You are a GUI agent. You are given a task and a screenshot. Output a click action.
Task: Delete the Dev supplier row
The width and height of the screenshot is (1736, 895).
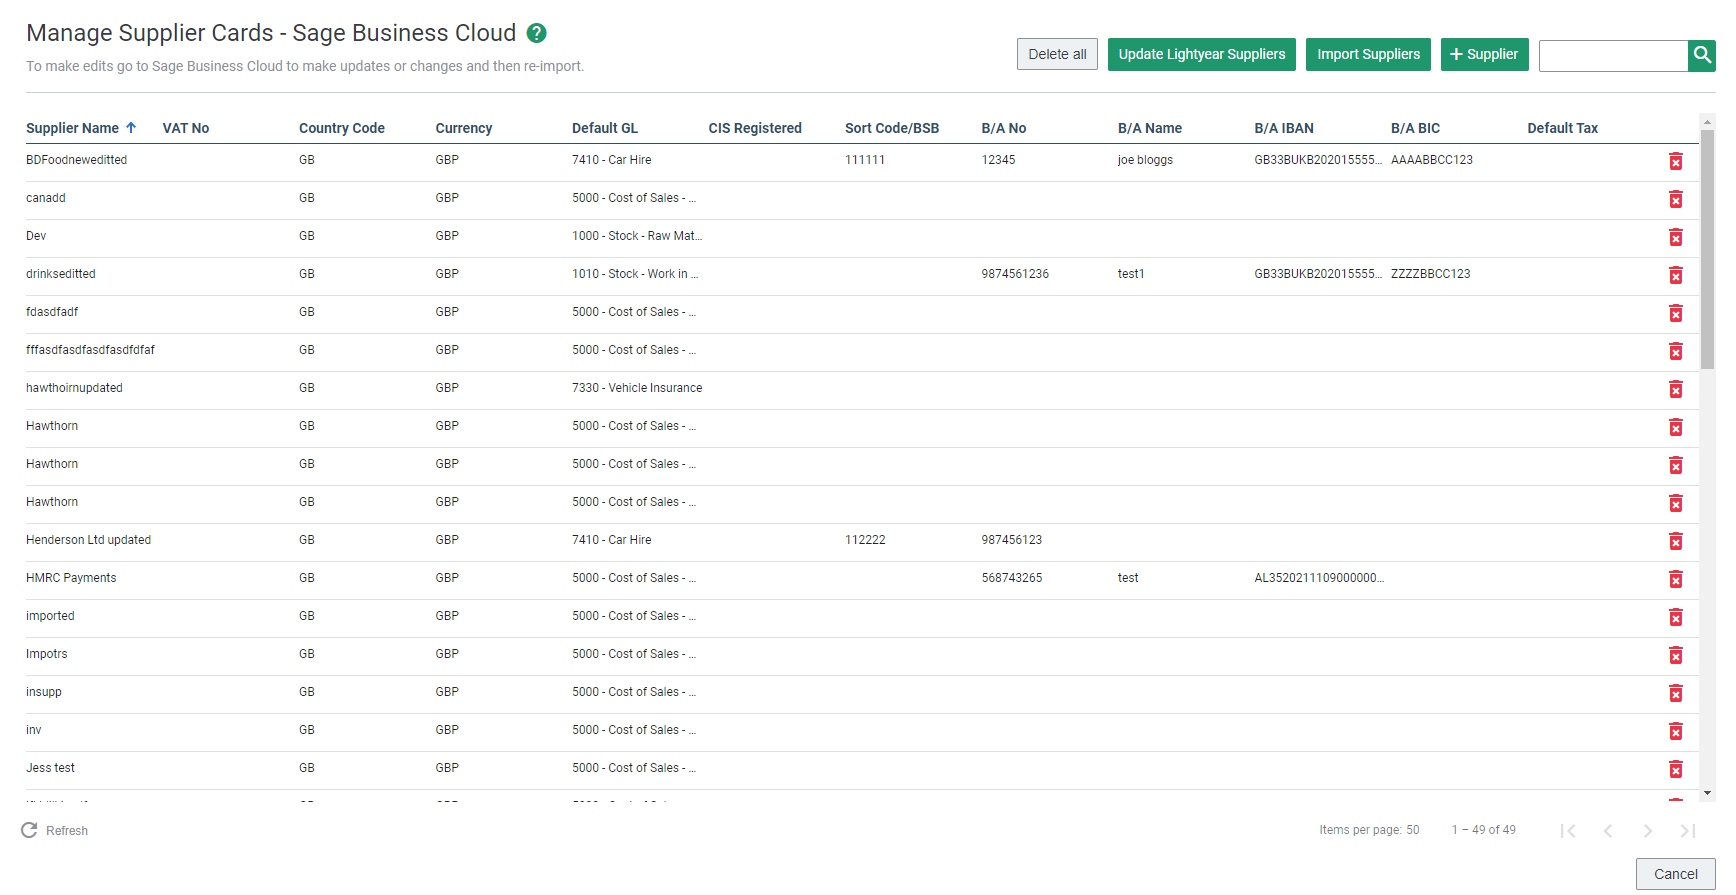tap(1676, 237)
